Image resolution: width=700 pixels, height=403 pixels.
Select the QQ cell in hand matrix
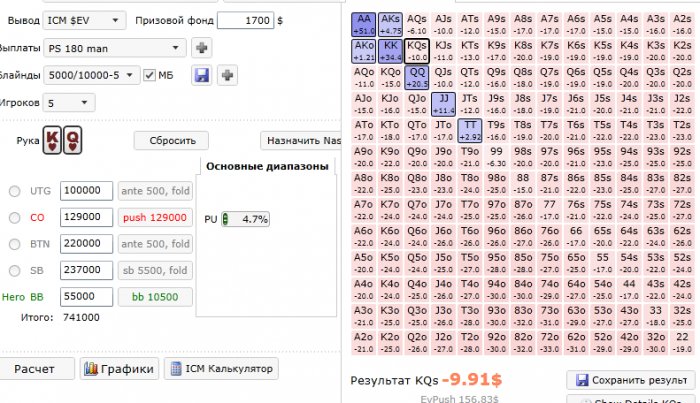coord(417,77)
